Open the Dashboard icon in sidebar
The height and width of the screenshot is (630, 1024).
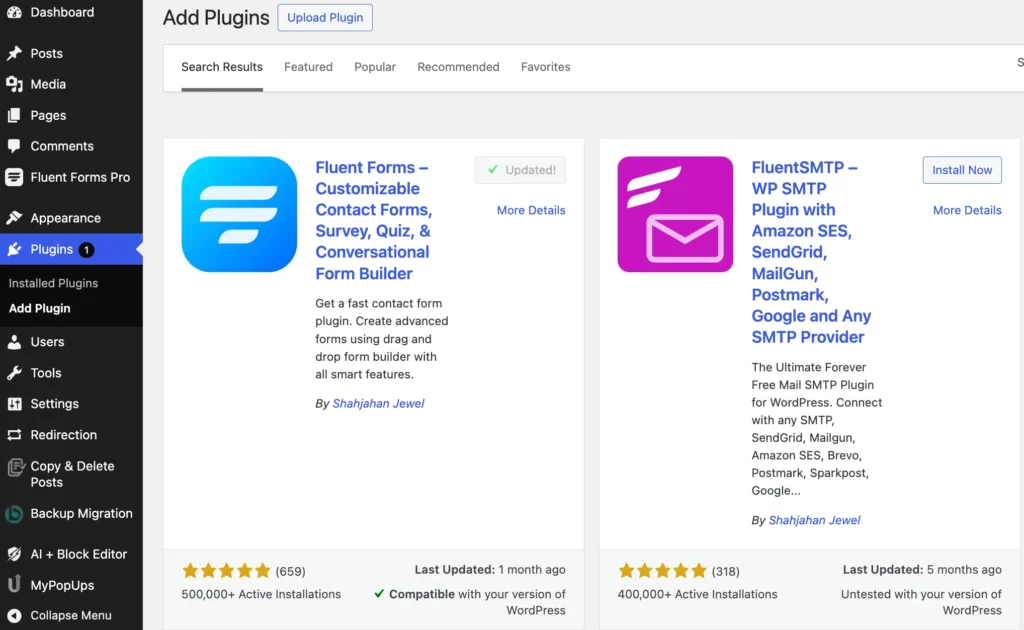(14, 12)
